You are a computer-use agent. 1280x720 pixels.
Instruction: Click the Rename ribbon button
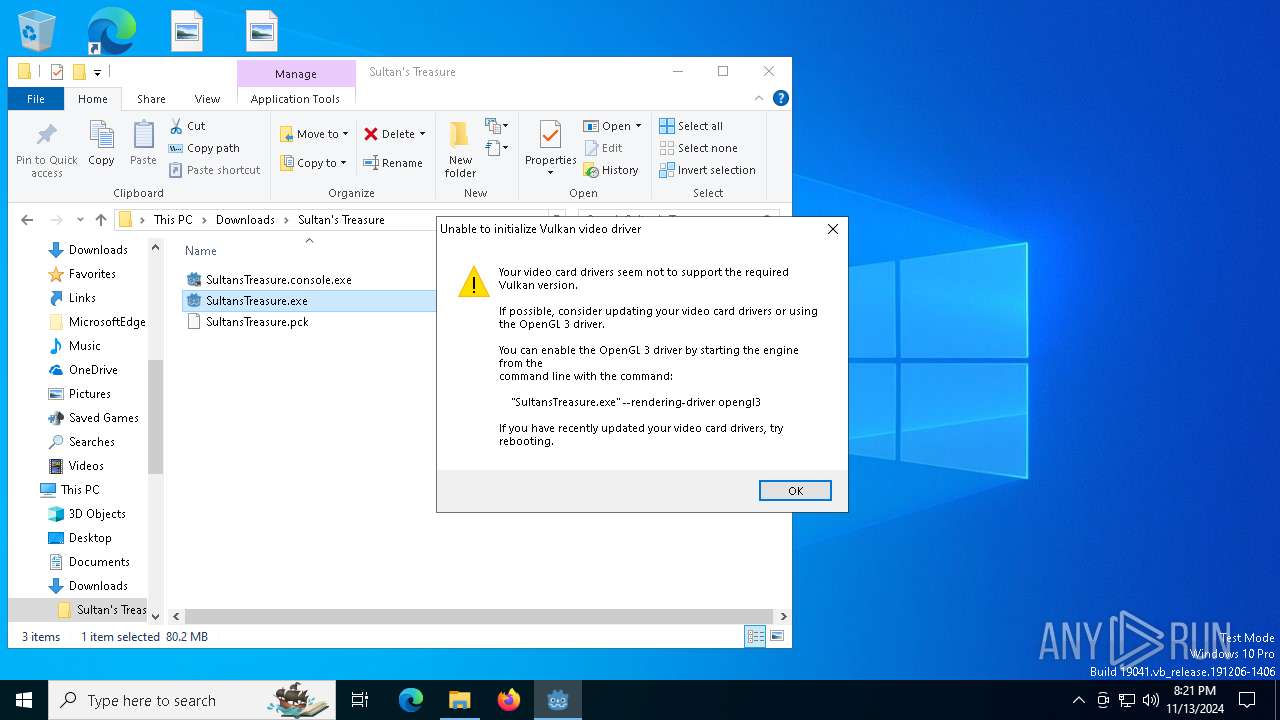tap(392, 163)
